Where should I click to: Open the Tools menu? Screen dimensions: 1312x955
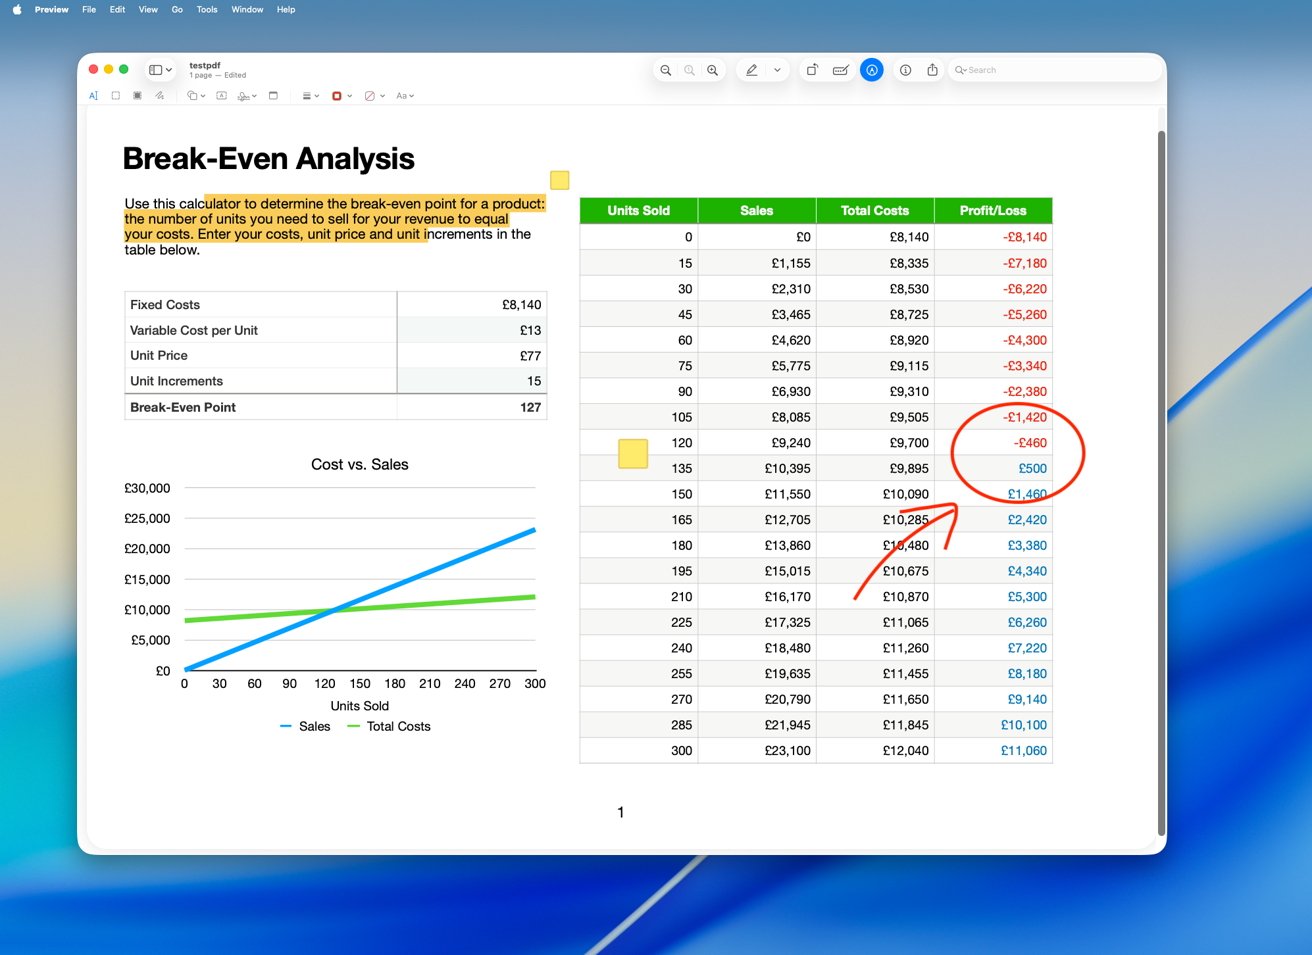pyautogui.click(x=207, y=9)
